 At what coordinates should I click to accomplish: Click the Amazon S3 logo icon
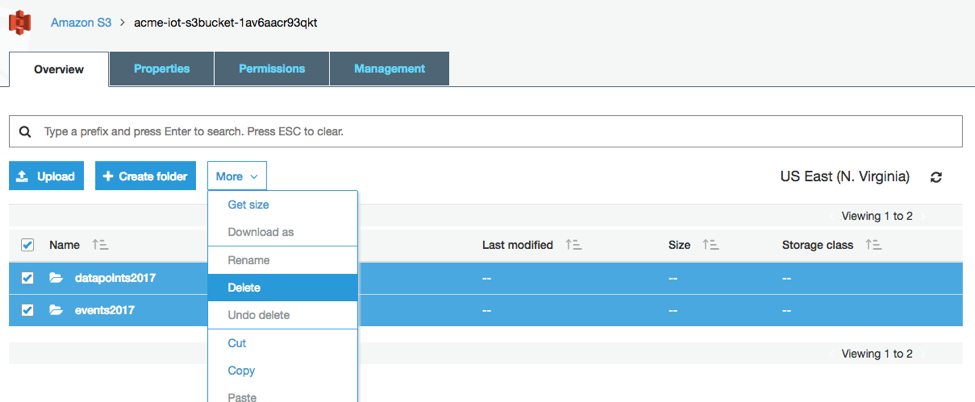pos(20,23)
